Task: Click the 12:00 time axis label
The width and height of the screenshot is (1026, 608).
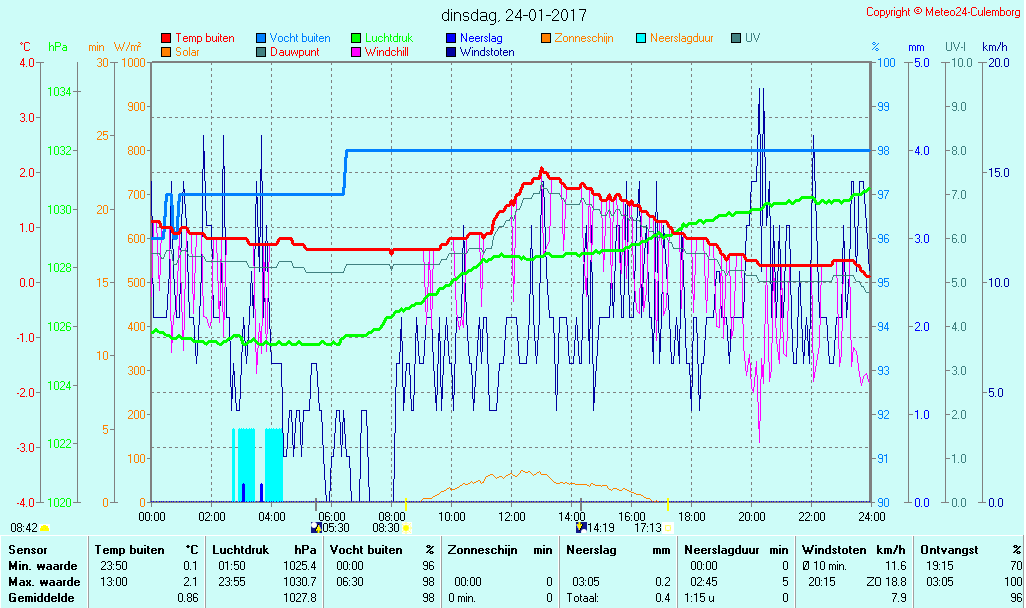Action: pos(512,517)
